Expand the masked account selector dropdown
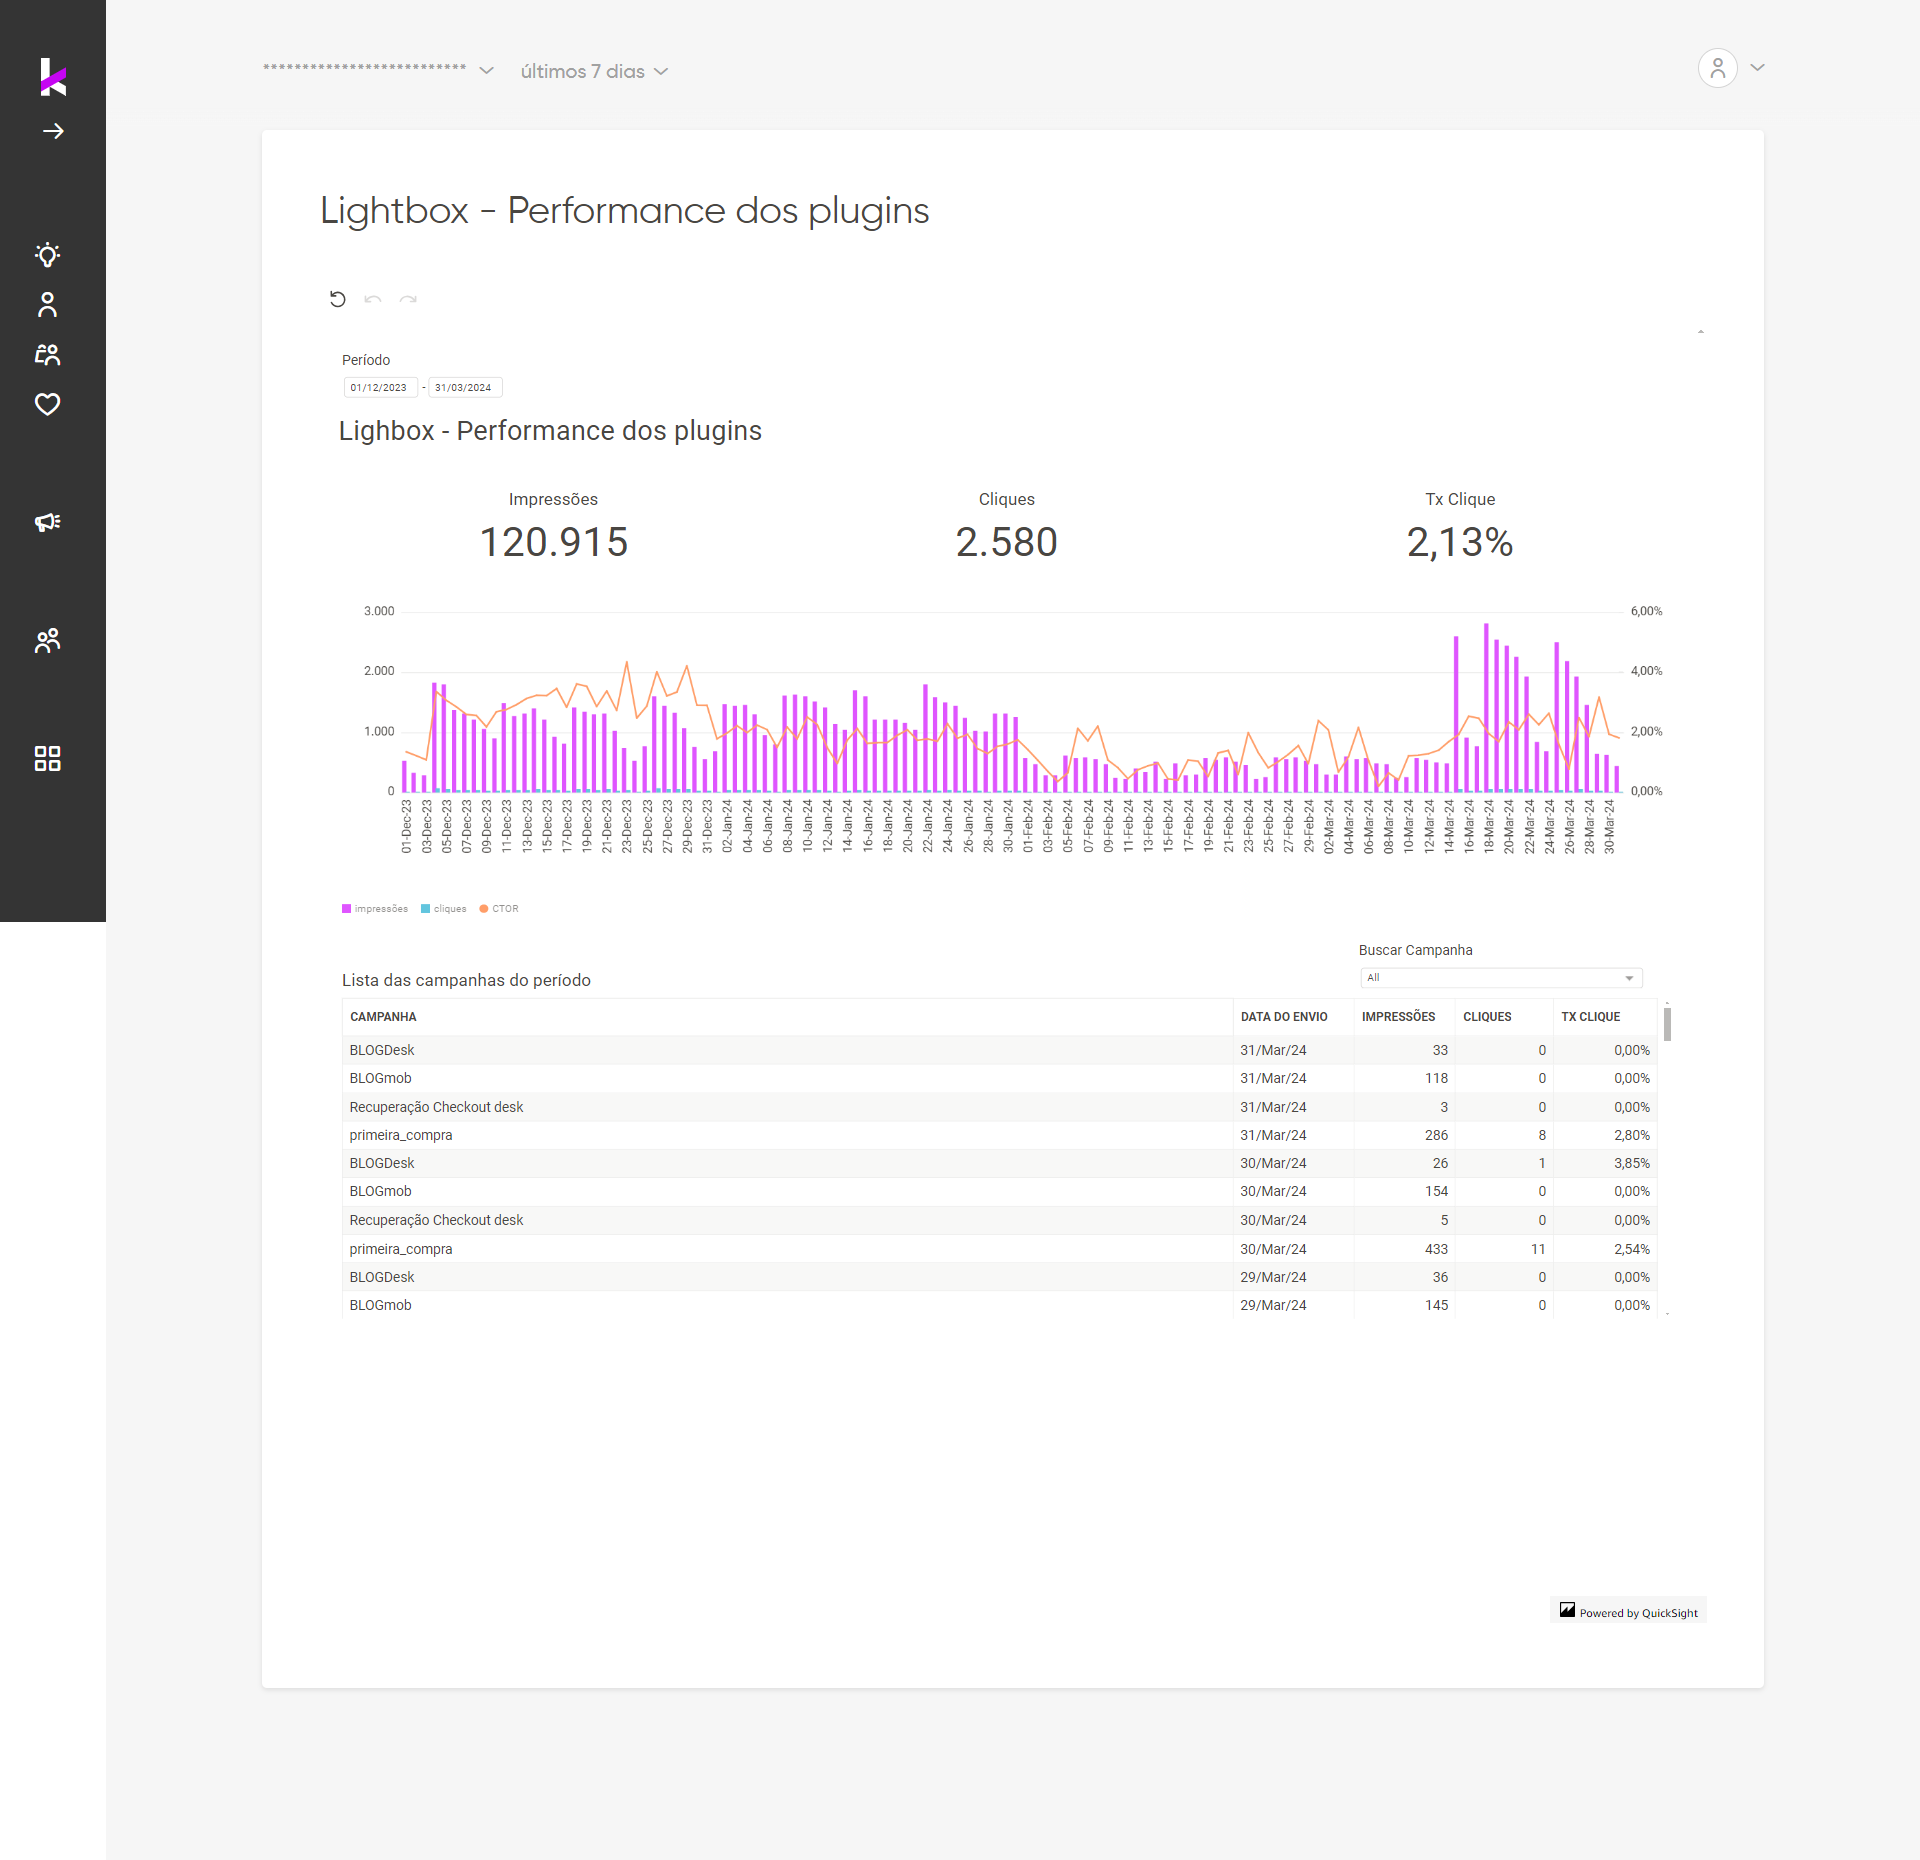Image resolution: width=1920 pixels, height=1860 pixels. (379, 70)
